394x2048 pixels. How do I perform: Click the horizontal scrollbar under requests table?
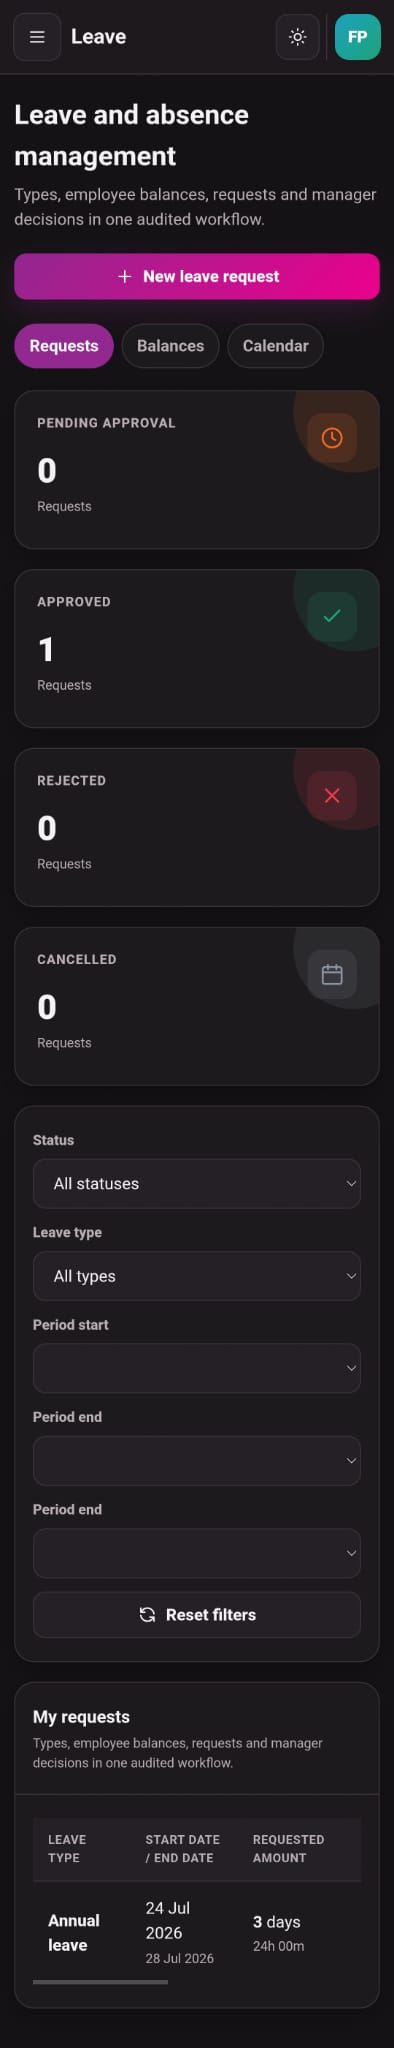[100, 1982]
